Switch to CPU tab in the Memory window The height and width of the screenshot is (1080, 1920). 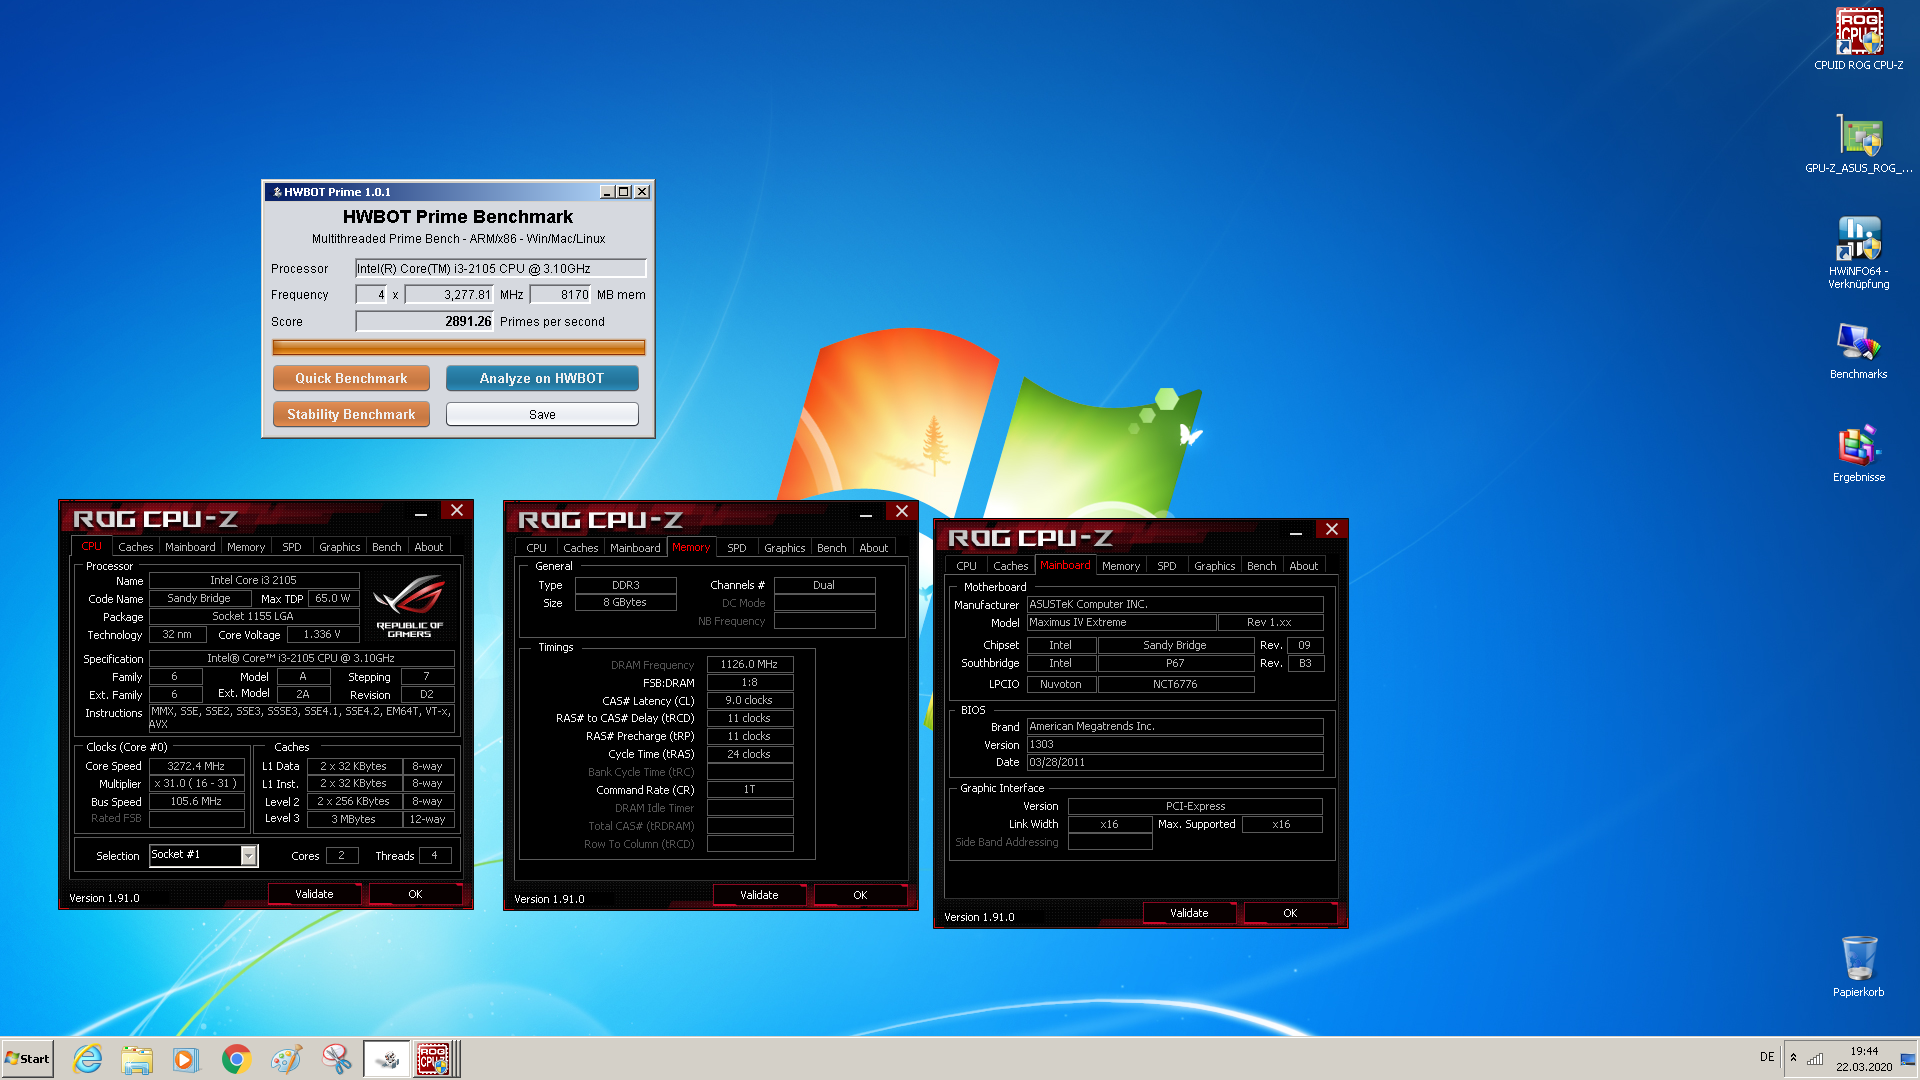[x=537, y=548]
